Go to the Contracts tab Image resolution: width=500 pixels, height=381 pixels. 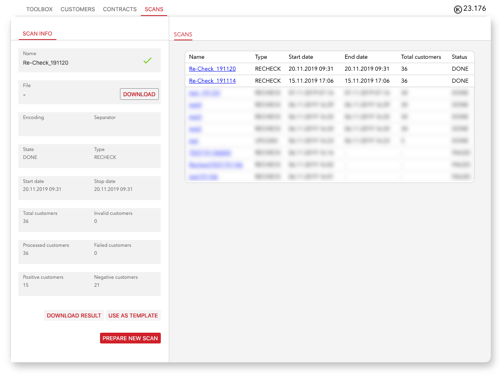(x=120, y=9)
